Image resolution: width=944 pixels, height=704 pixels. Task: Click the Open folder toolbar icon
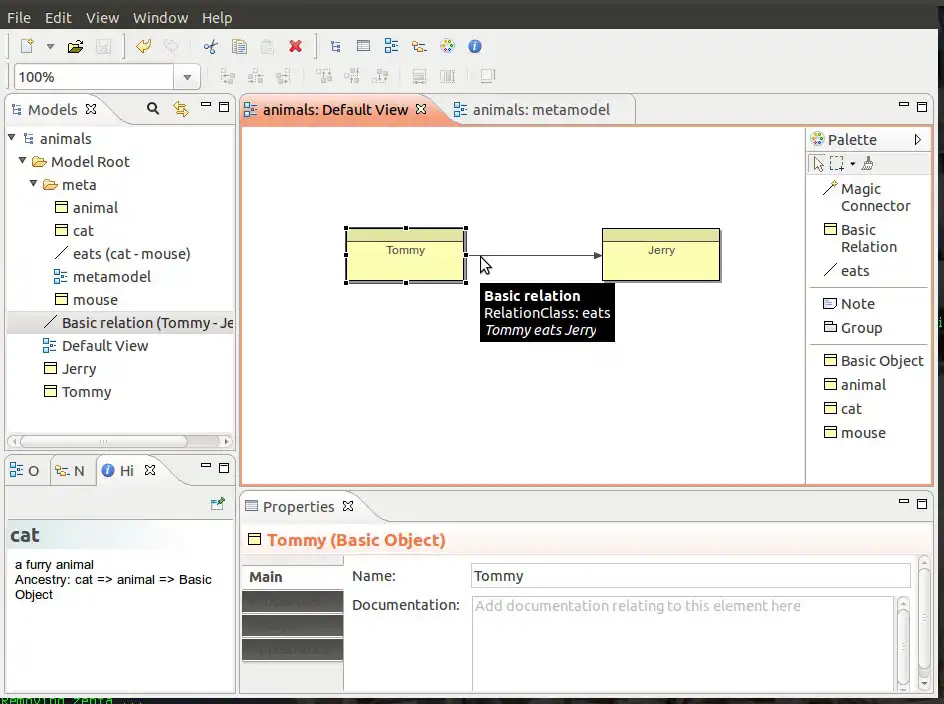[x=75, y=46]
